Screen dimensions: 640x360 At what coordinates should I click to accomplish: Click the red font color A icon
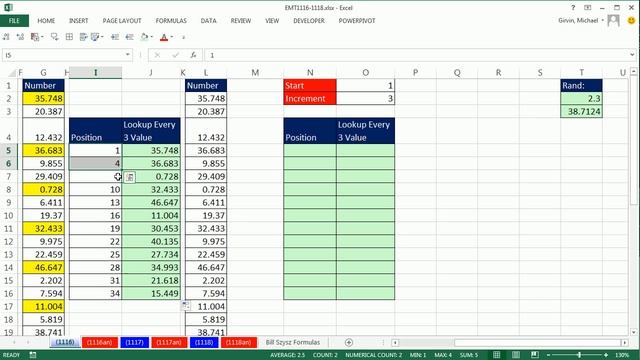pos(164,37)
